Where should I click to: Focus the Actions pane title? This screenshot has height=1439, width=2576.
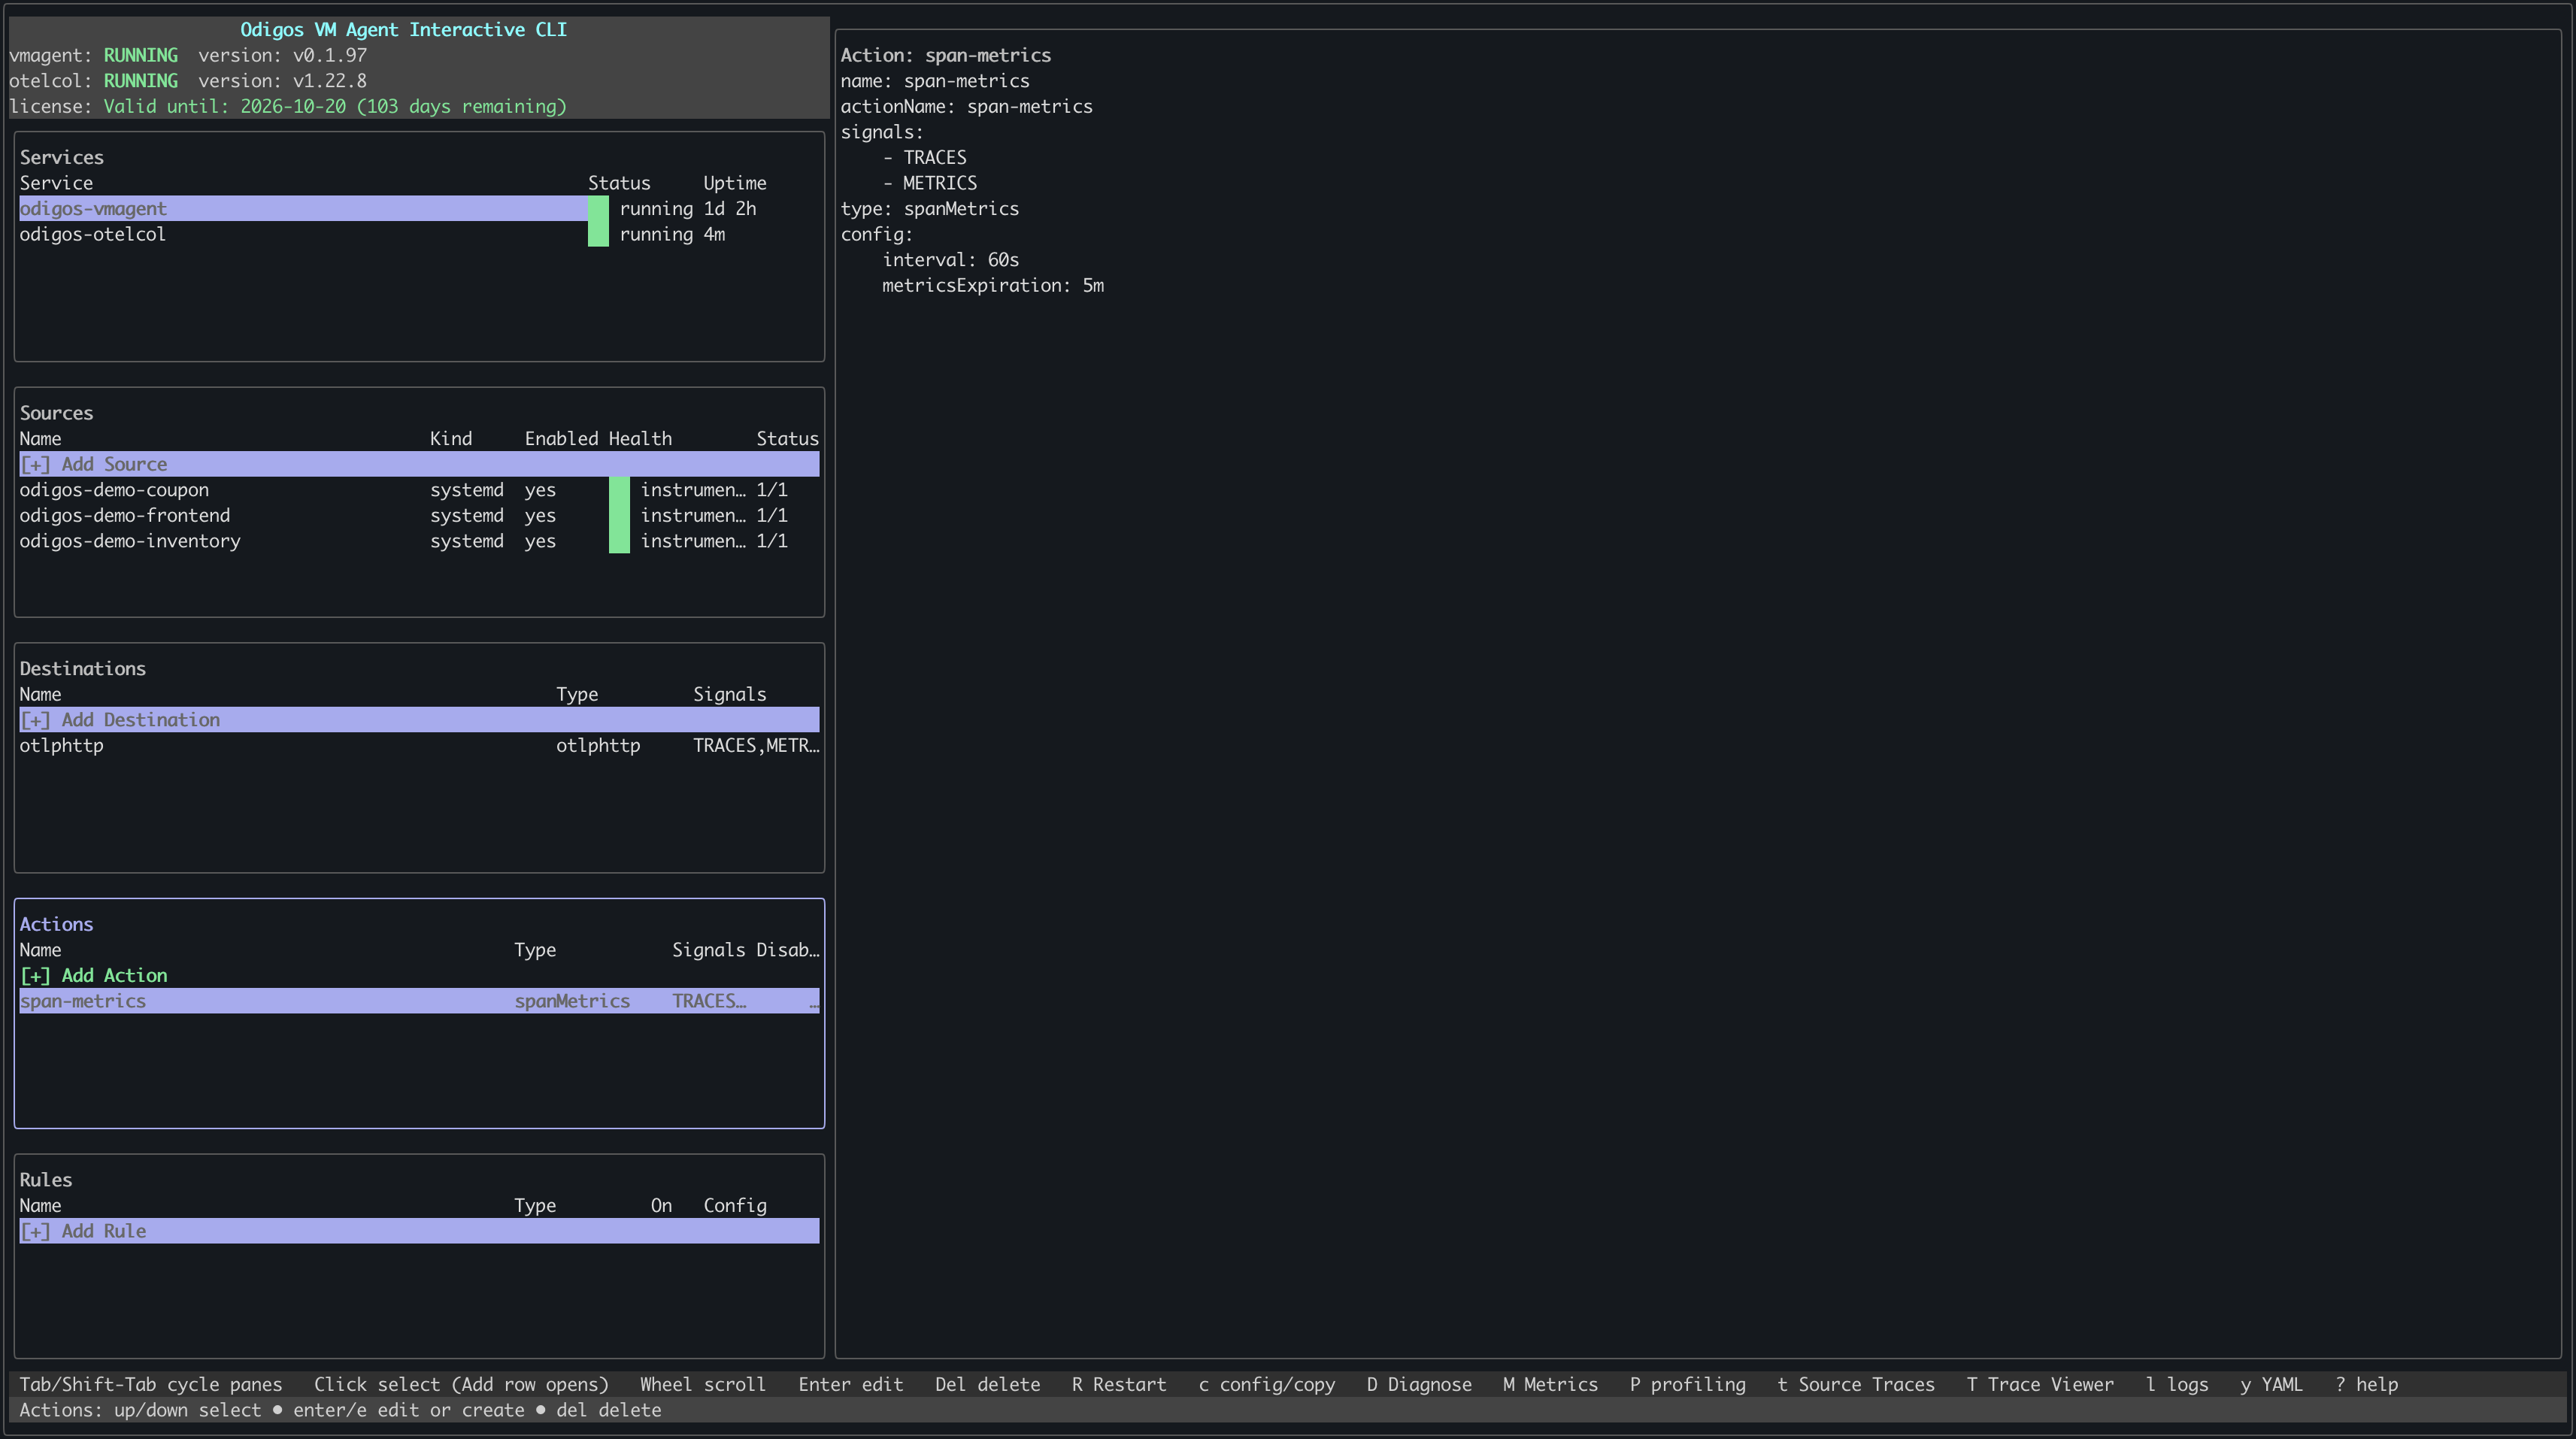56,924
